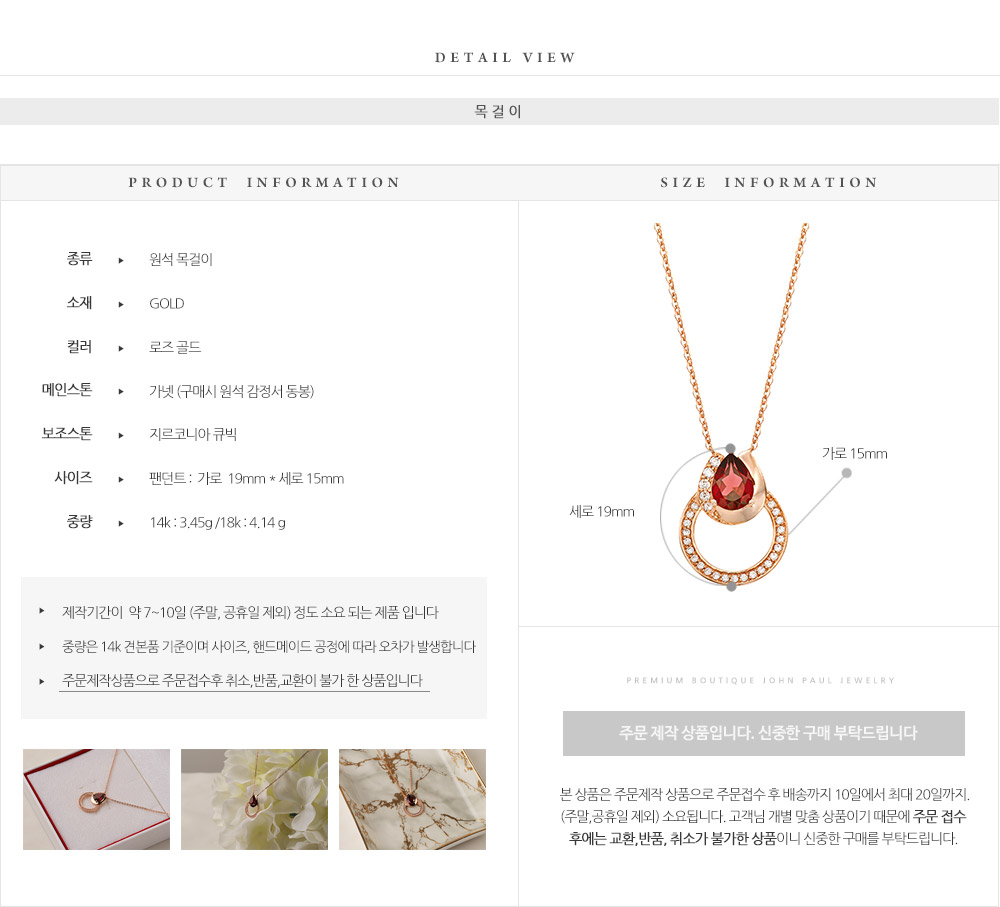
Task: Open the necklace in gift box thumbnail
Action: tap(96, 799)
